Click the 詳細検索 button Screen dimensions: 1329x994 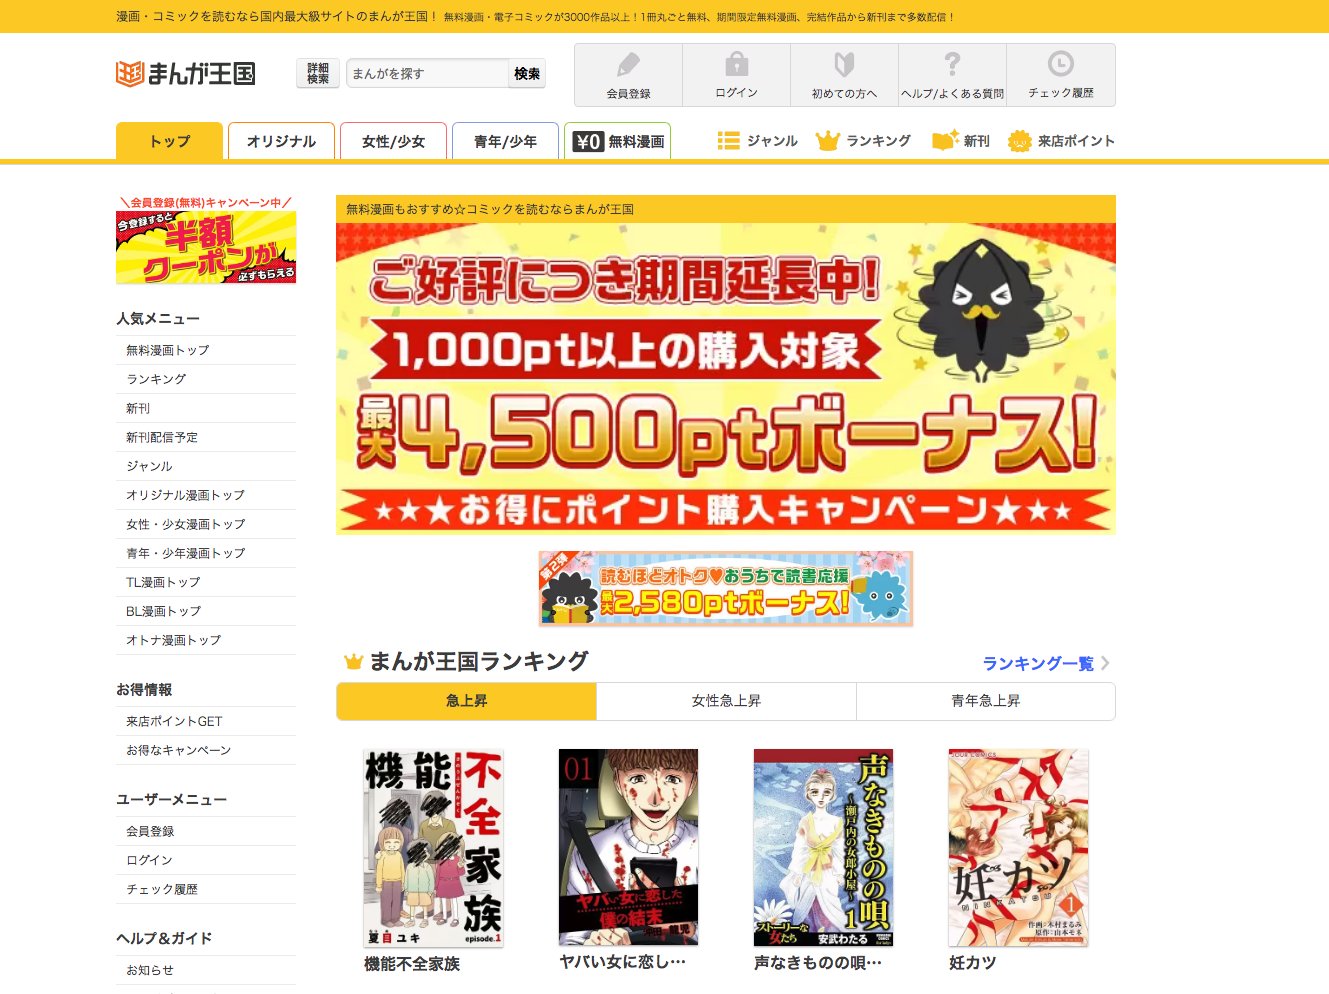[318, 73]
